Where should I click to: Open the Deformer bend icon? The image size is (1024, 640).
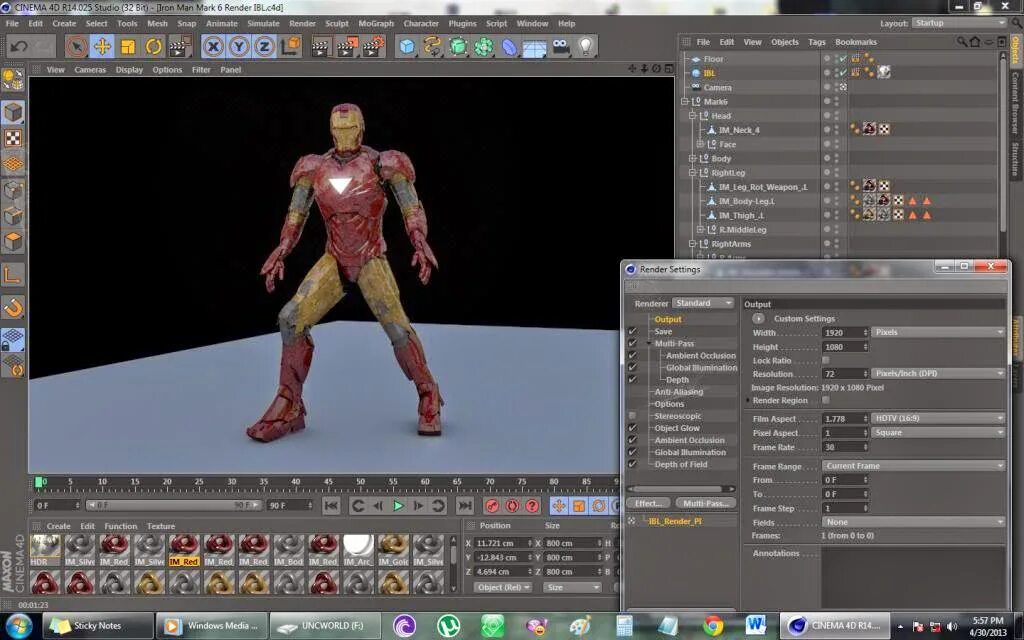point(509,46)
